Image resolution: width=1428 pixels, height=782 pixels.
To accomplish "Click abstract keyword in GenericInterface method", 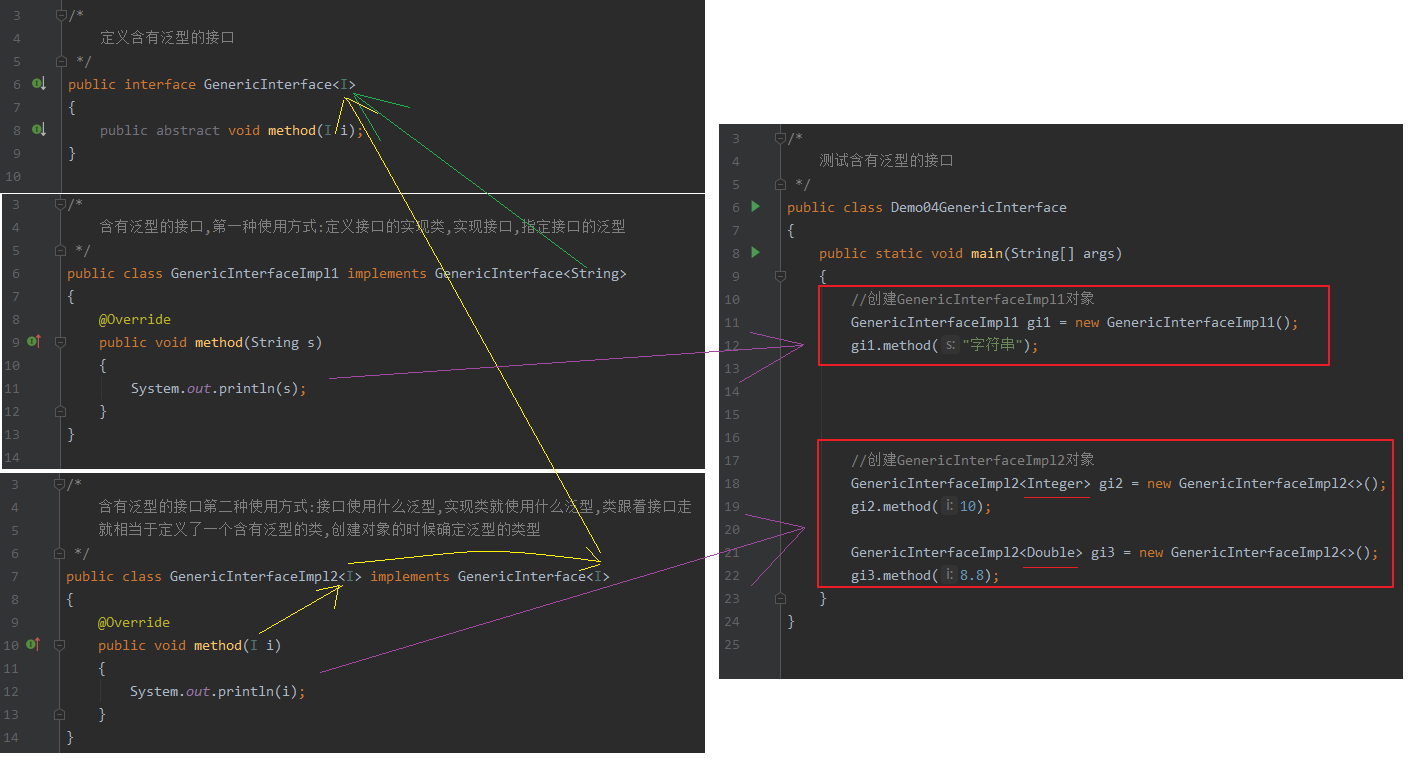I will pos(187,130).
